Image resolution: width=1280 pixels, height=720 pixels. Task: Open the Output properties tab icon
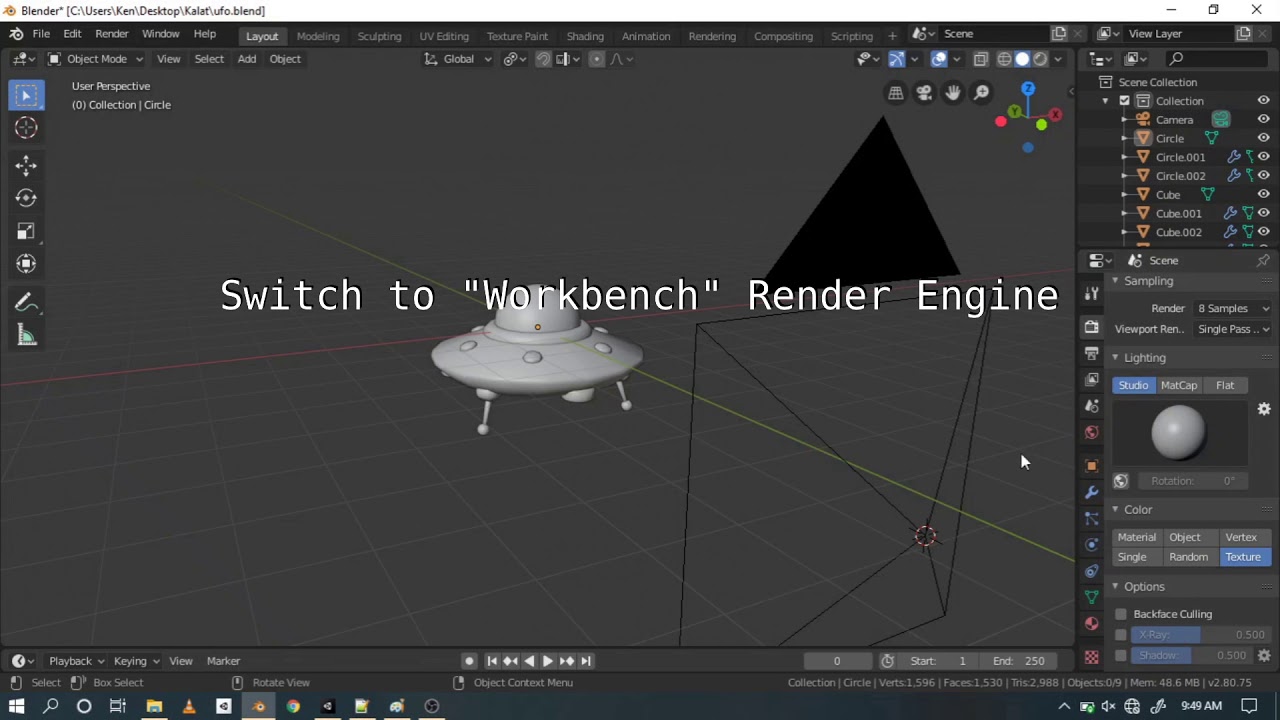pos(1092,354)
